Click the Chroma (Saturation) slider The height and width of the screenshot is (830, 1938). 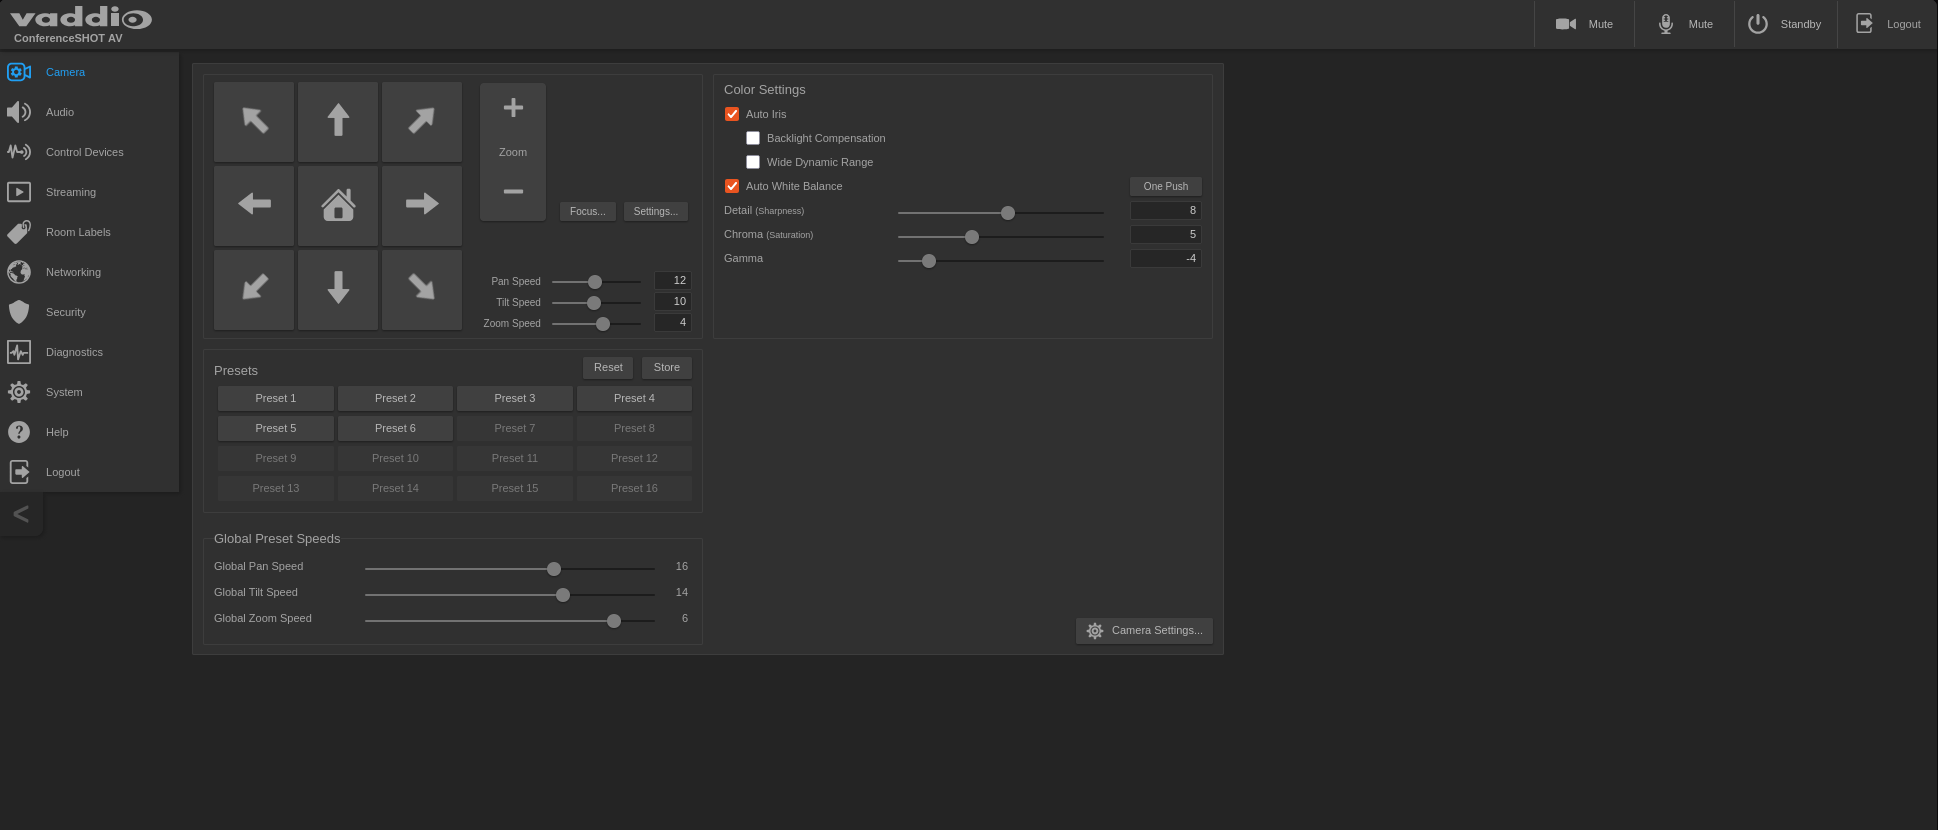(1001, 237)
